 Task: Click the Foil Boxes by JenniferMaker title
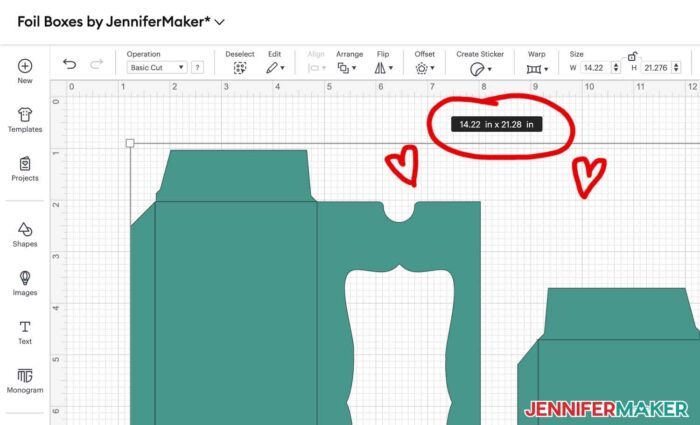pyautogui.click(x=114, y=21)
